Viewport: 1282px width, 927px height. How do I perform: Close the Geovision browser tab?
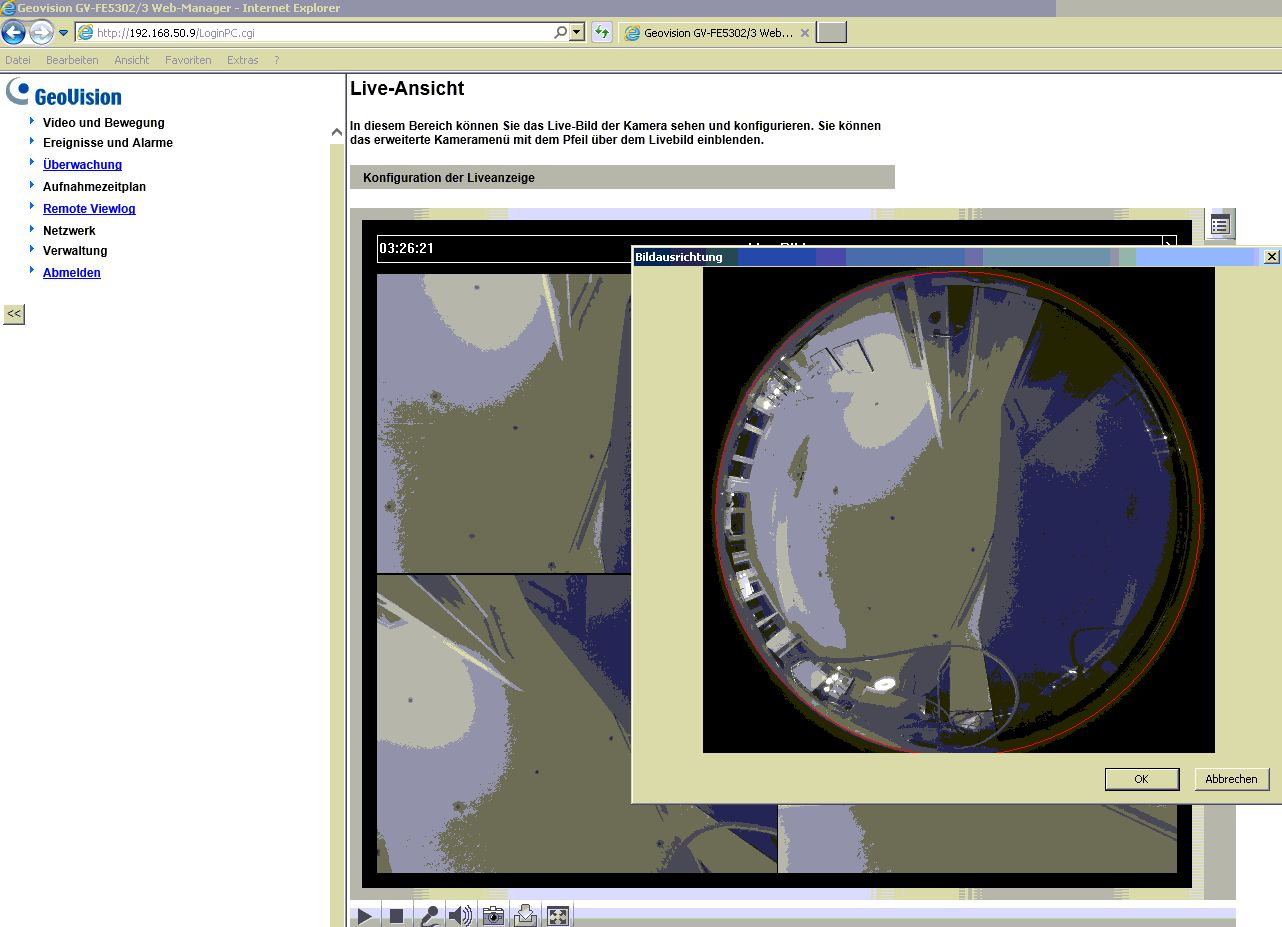click(805, 33)
